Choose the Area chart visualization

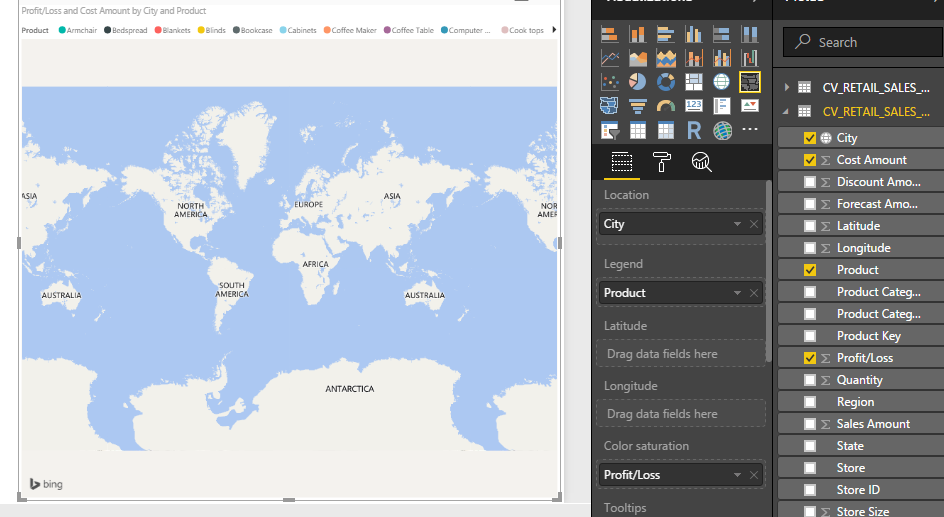pos(638,58)
